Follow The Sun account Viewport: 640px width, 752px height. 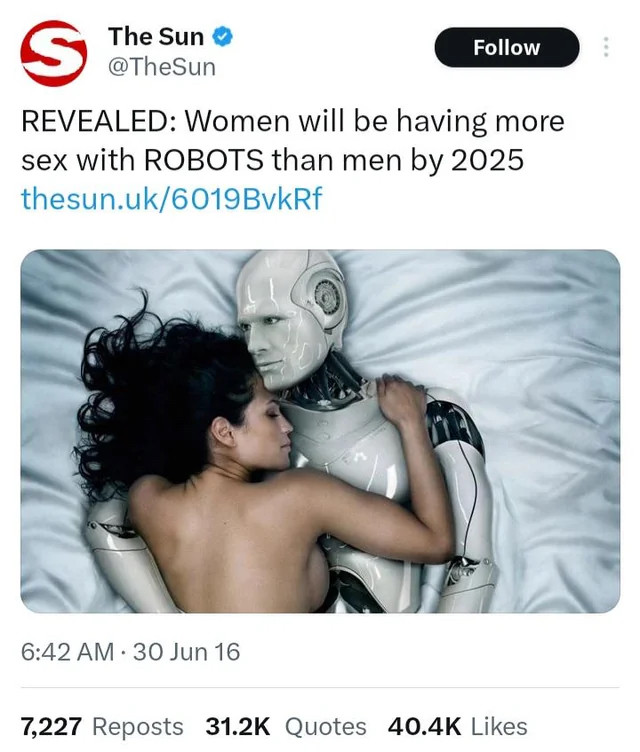pos(507,47)
